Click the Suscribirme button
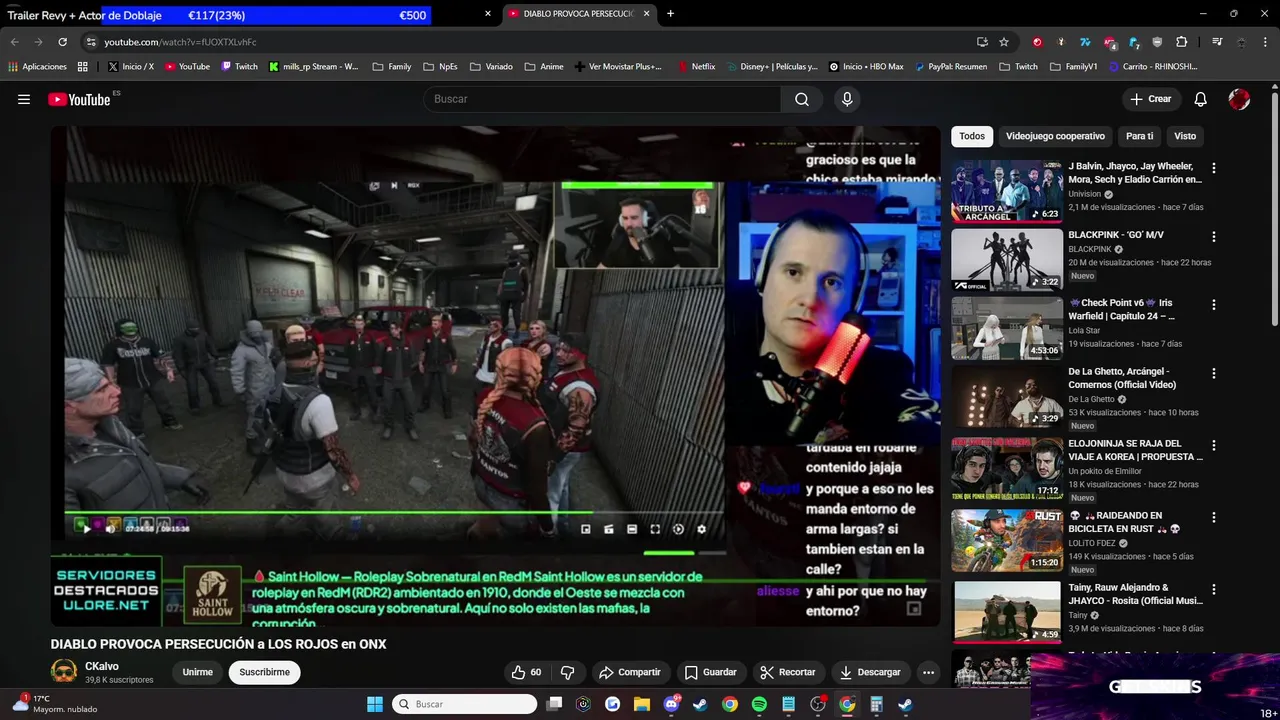 pyautogui.click(x=264, y=672)
